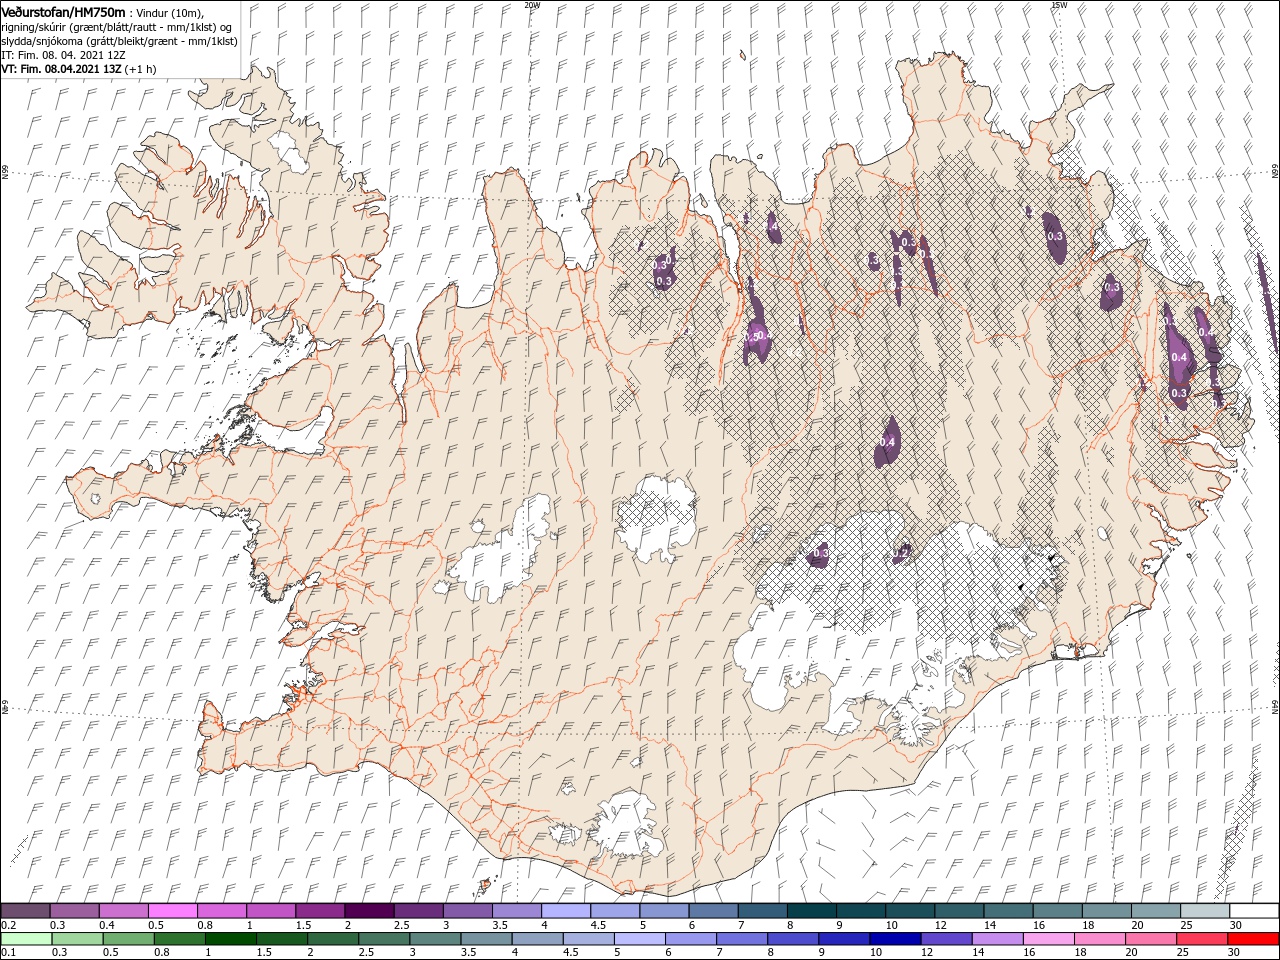Click the 'VT: Fim. 08.04.2021 13Z (+1 h)' line
This screenshot has height=960, width=1280.
pos(78,69)
